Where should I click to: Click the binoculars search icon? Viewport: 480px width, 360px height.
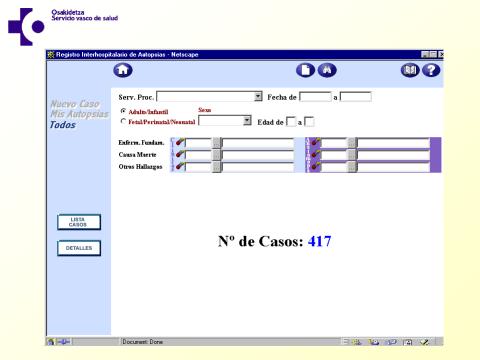[x=327, y=70]
